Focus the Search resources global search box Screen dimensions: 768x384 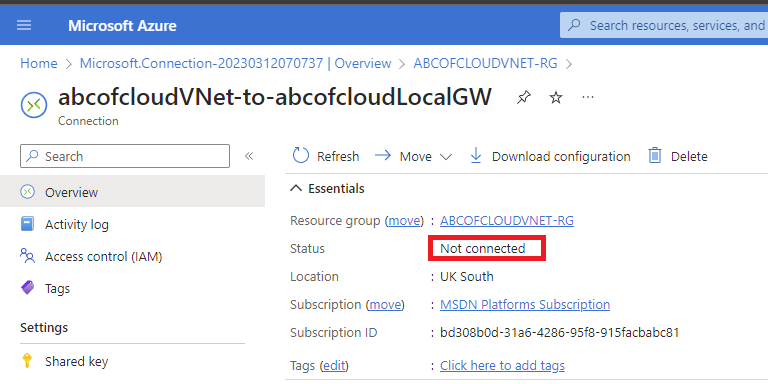664,25
